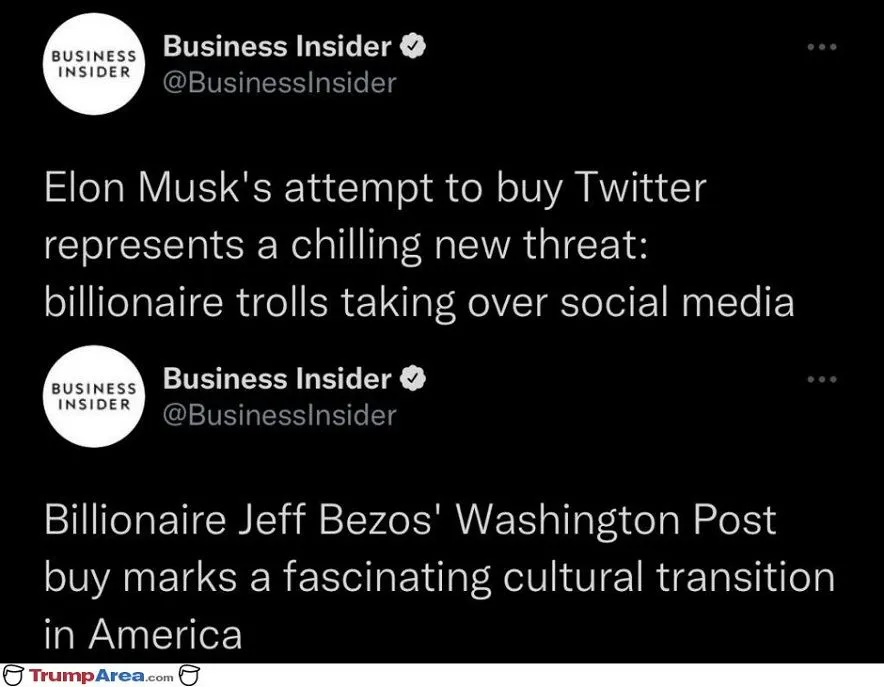884x687 pixels.
Task: Open the tweet about billionaire trolls
Action: click(x=420, y=246)
